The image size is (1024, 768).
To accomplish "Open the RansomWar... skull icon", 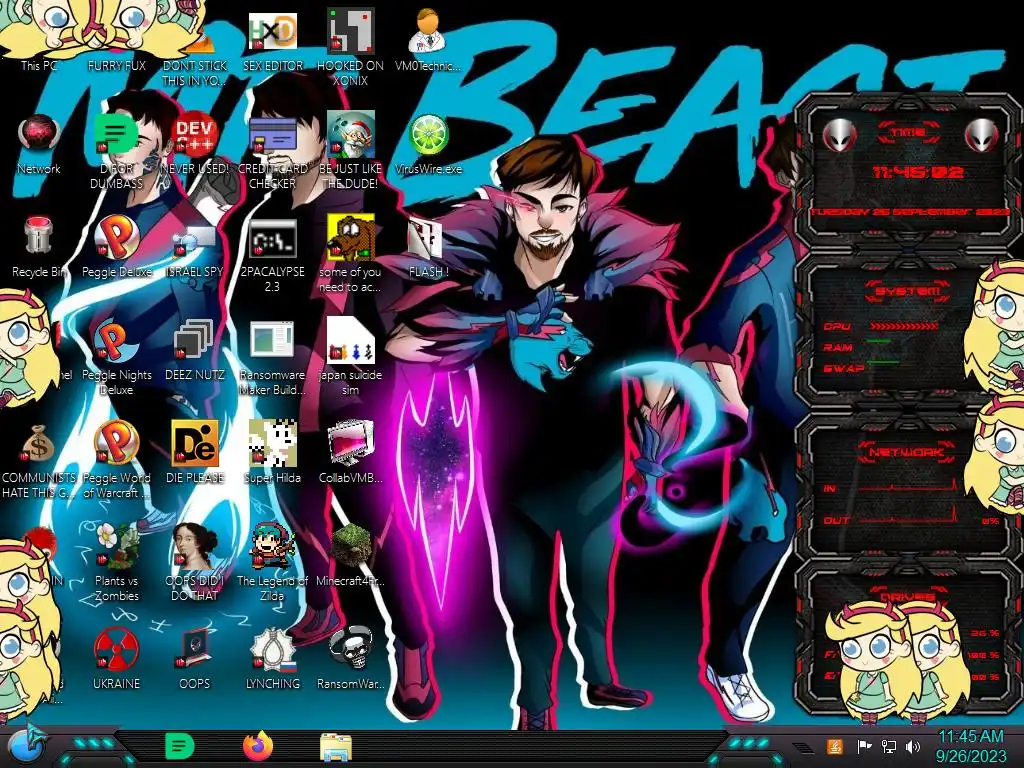I will 351,660.
